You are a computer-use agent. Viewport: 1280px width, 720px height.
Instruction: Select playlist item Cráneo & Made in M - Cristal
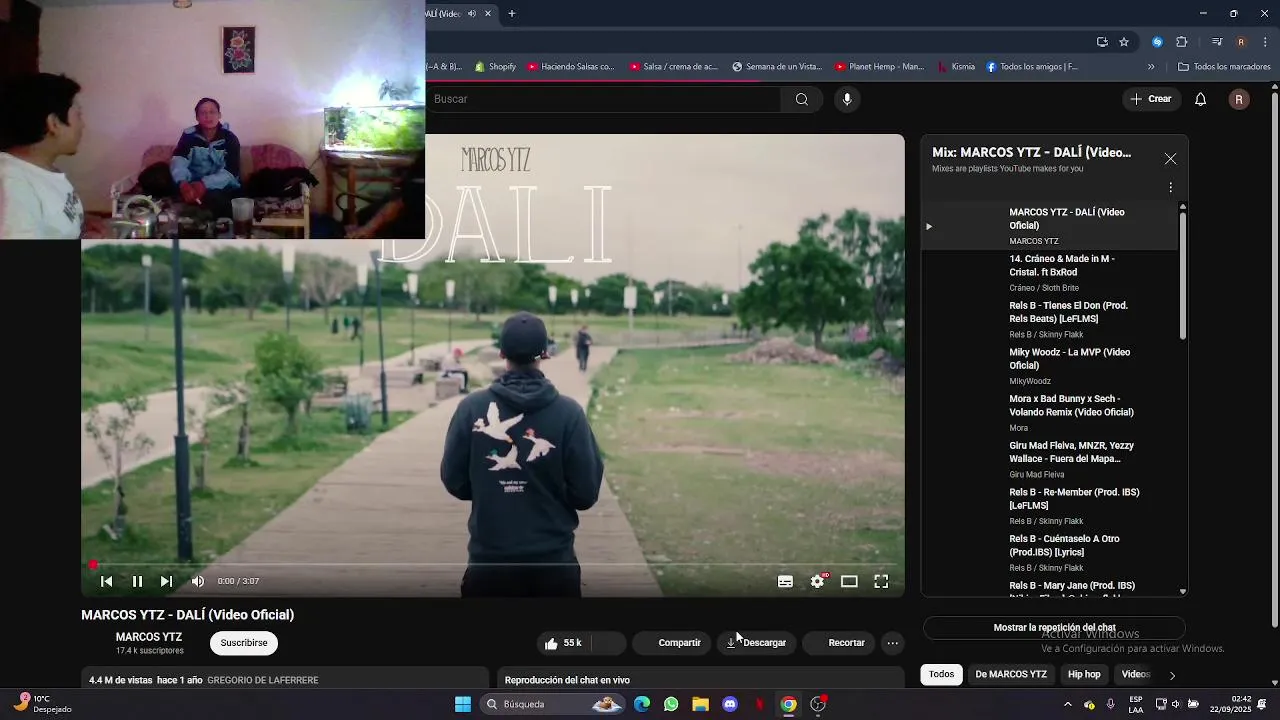coord(1048,272)
